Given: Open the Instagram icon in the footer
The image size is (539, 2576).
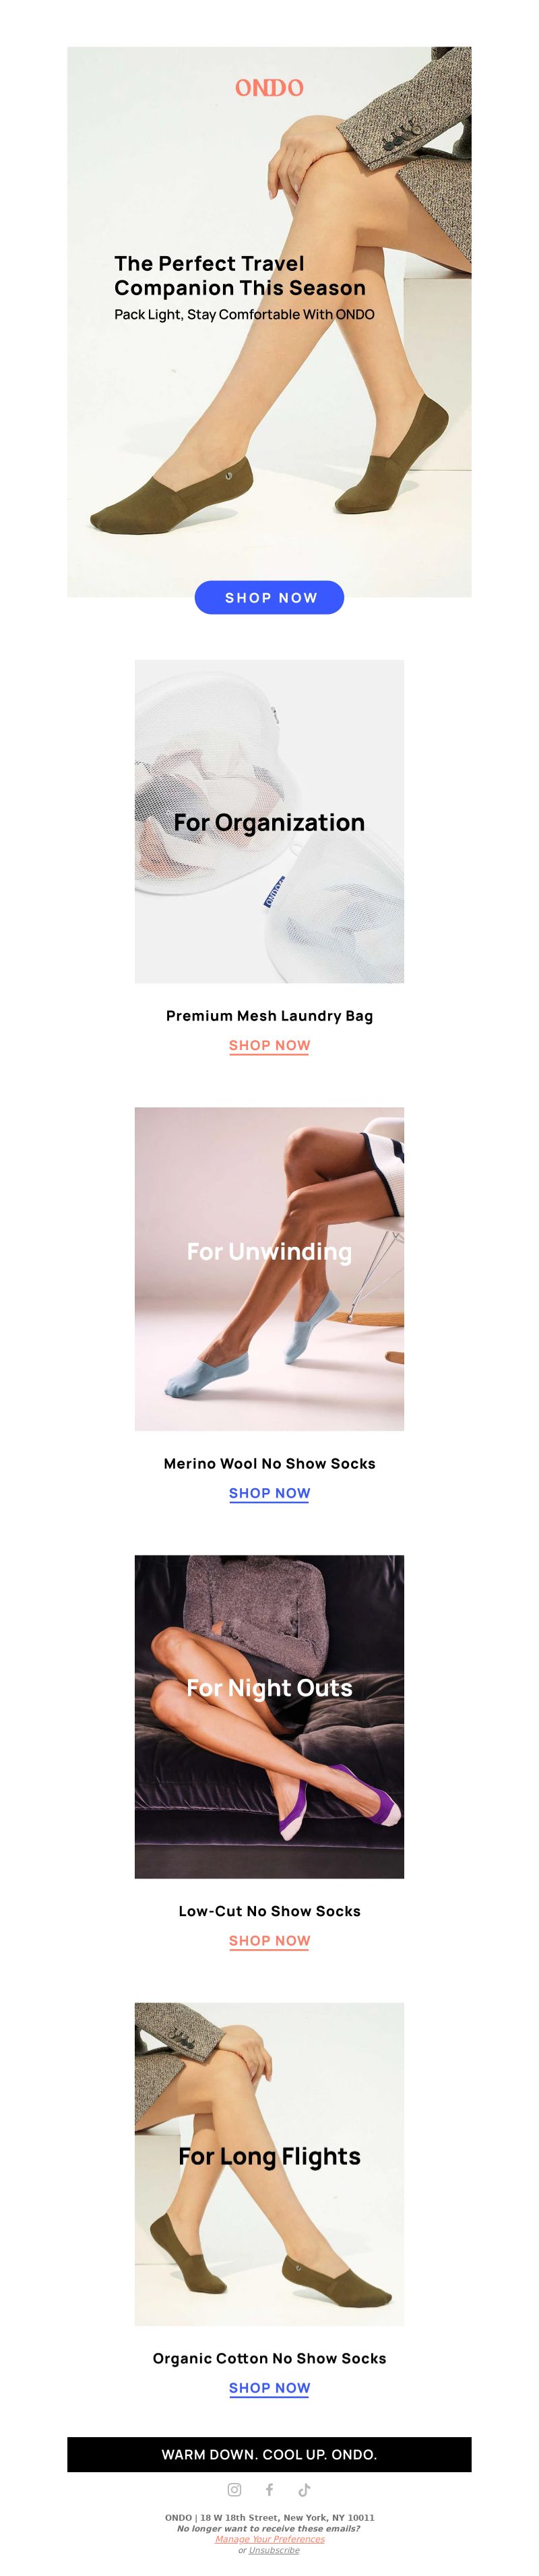Looking at the screenshot, I should pos(234,2489).
